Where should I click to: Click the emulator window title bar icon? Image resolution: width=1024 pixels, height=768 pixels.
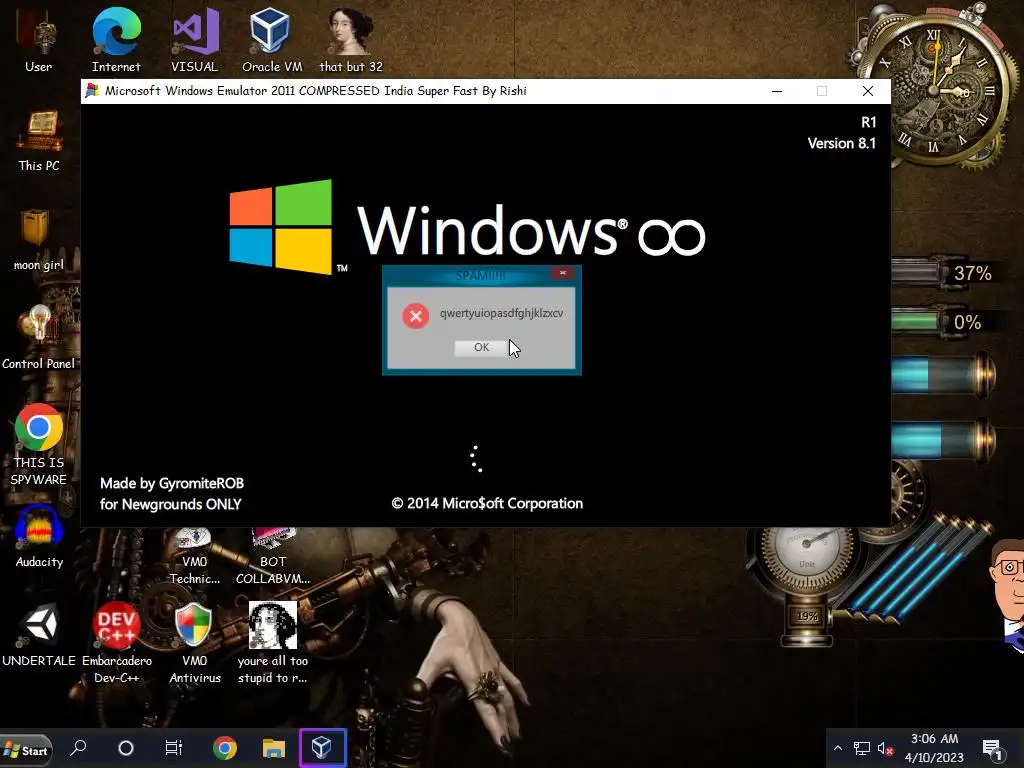[x=92, y=91]
